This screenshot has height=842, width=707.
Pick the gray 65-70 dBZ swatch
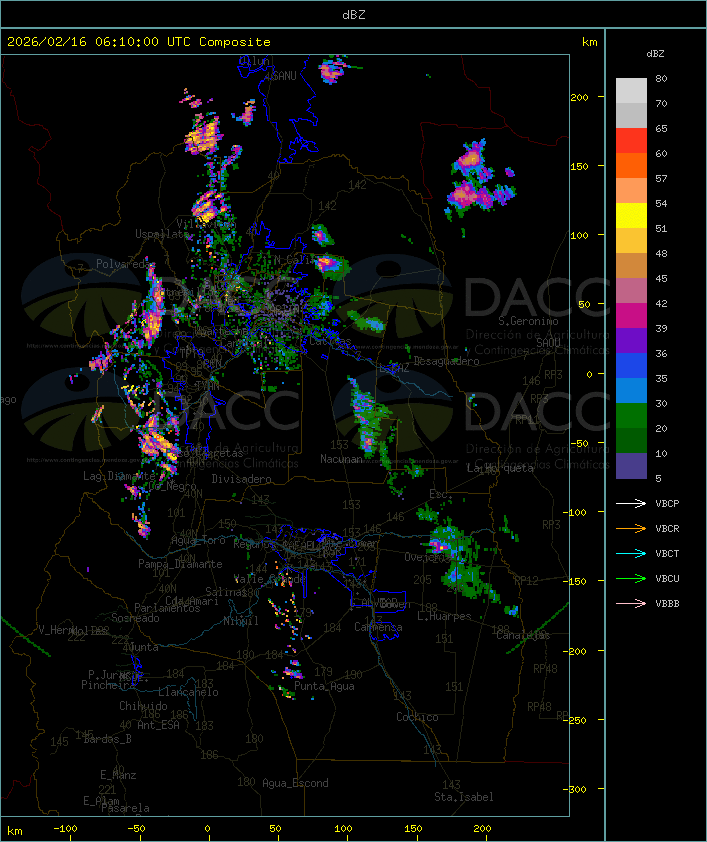pyautogui.click(x=631, y=115)
